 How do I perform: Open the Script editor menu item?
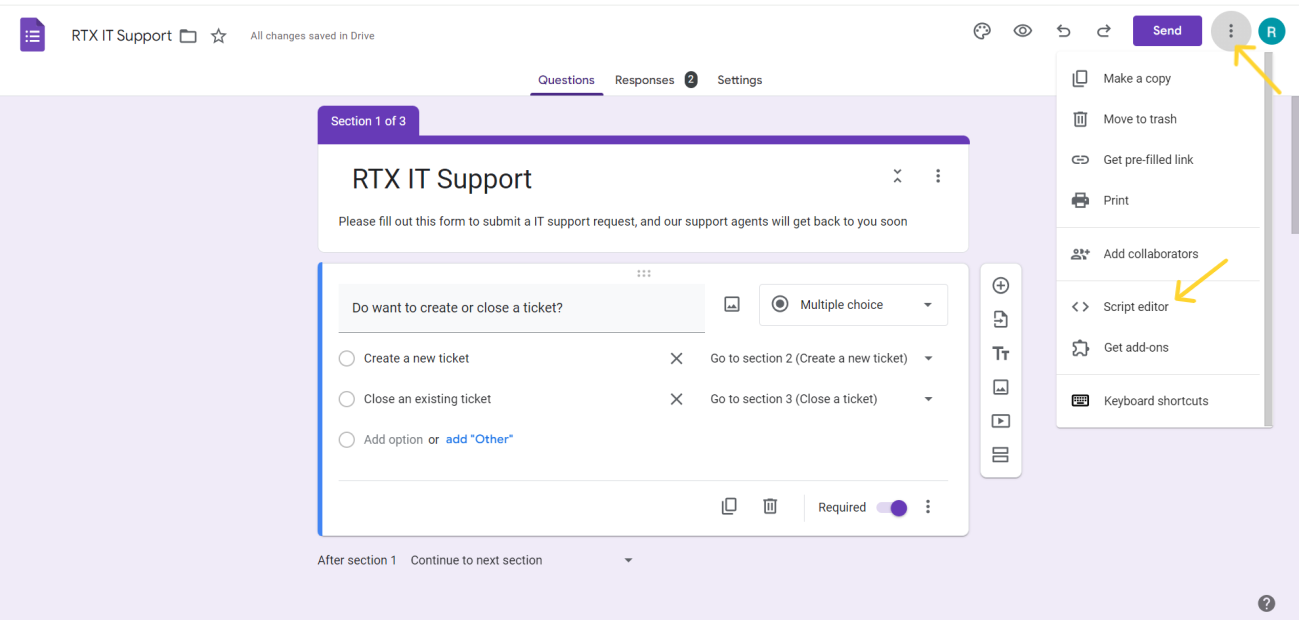(x=1136, y=306)
